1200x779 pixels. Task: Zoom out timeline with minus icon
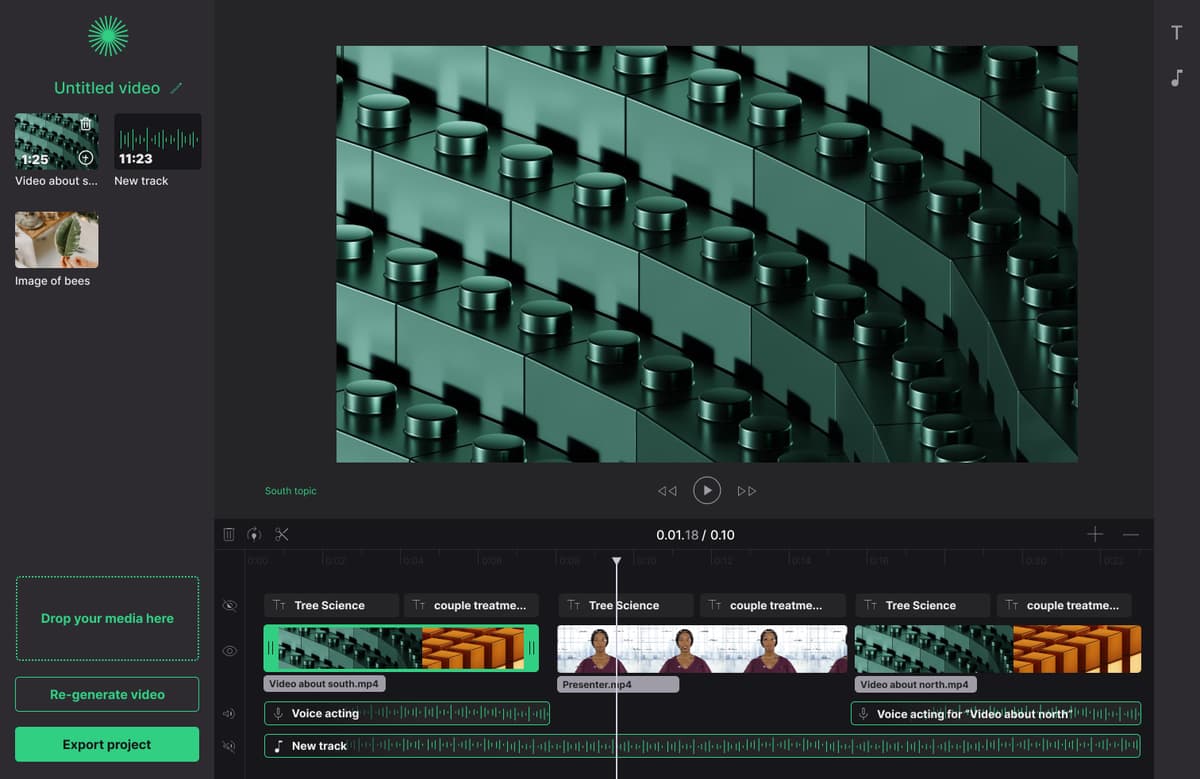(1131, 534)
